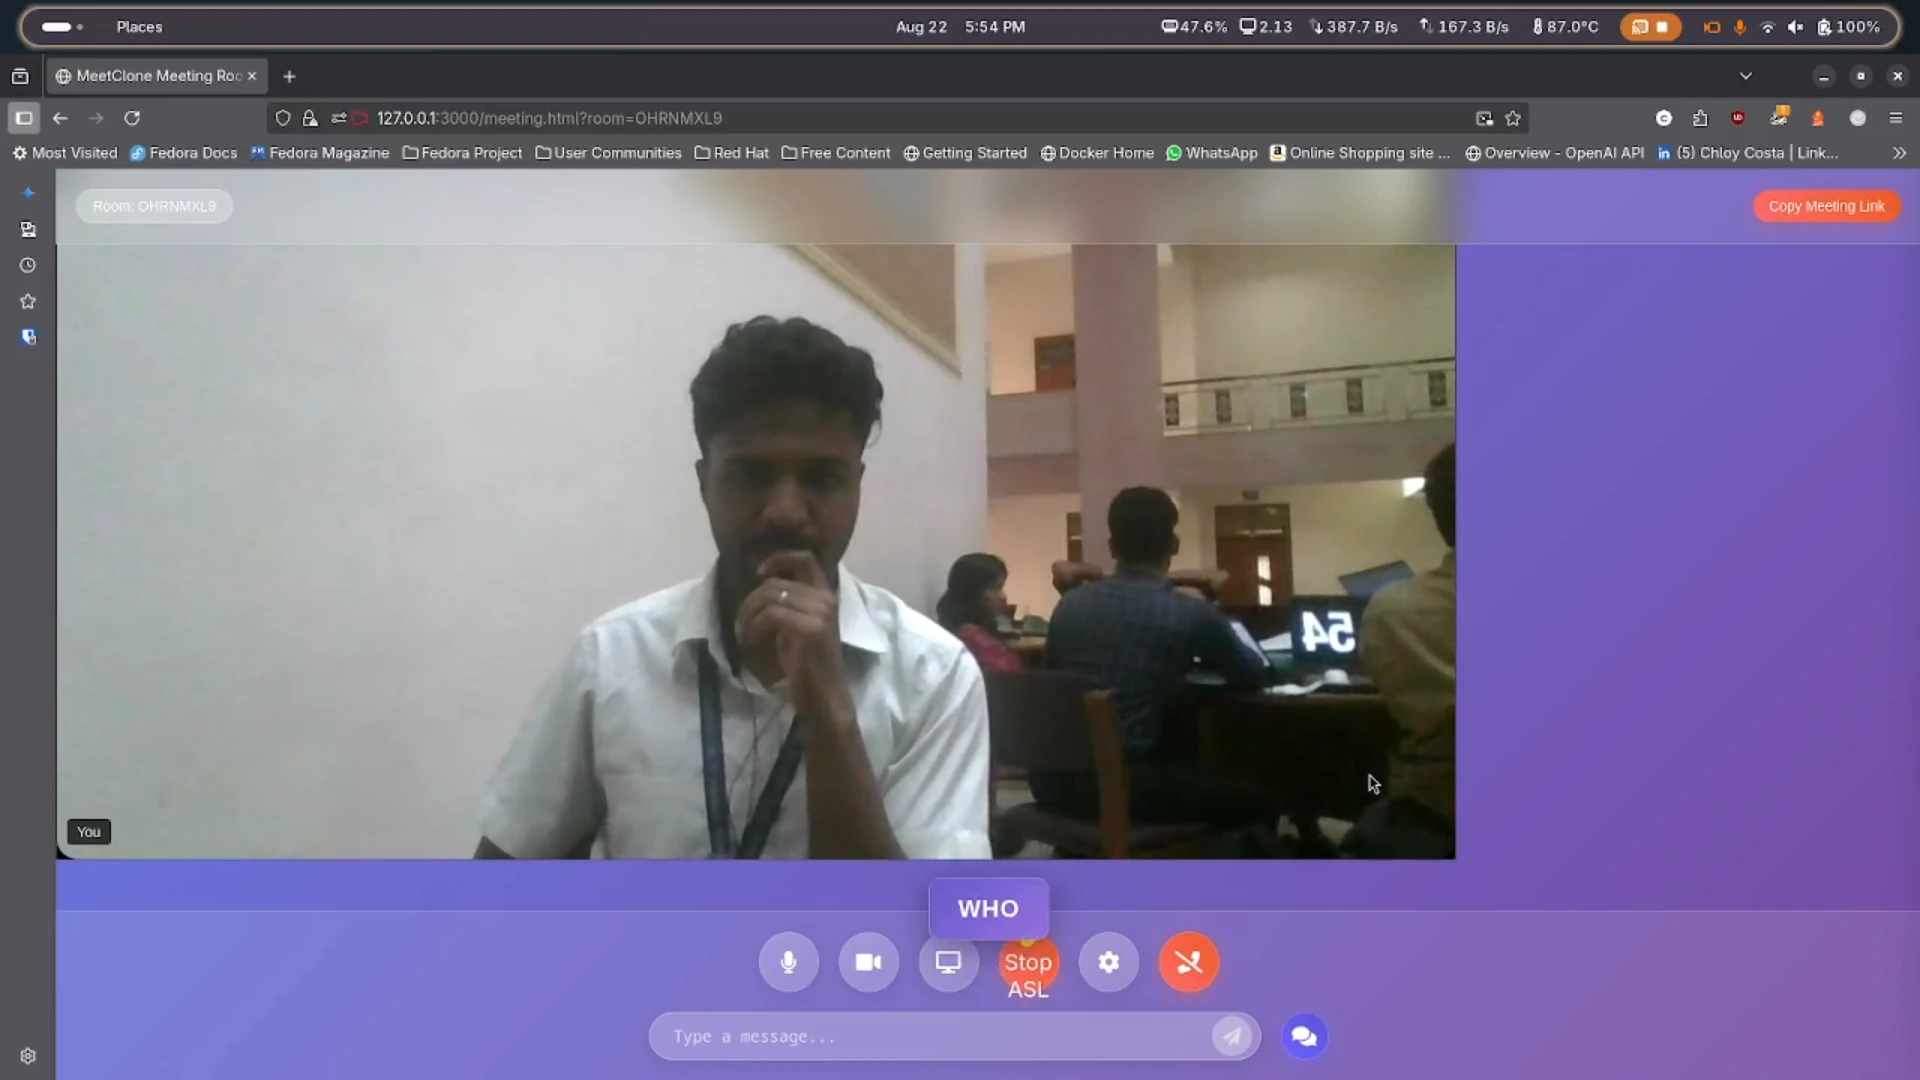The width and height of the screenshot is (1920, 1080).
Task: Bookmark this page via the star icon
Action: [1513, 118]
